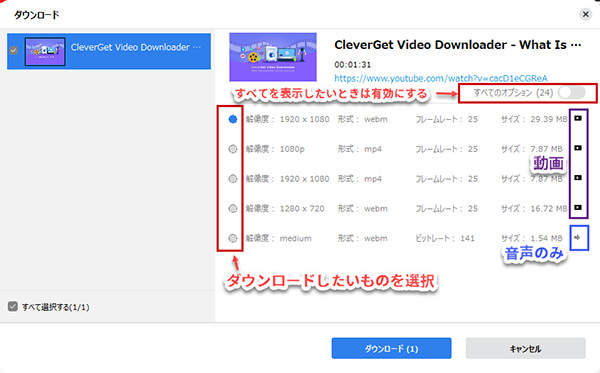Image resolution: width=600 pixels, height=373 pixels.
Task: Click video icon on 1280x720 webm row
Action: click(x=578, y=207)
